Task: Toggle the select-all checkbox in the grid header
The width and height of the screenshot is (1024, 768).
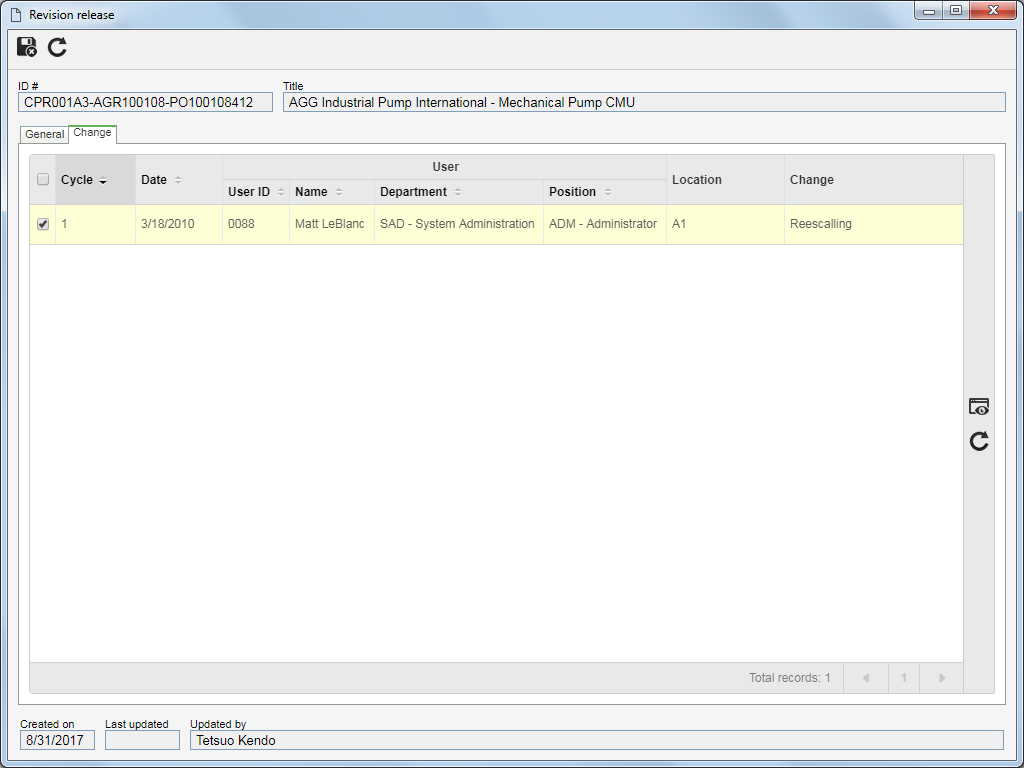Action: coord(43,179)
